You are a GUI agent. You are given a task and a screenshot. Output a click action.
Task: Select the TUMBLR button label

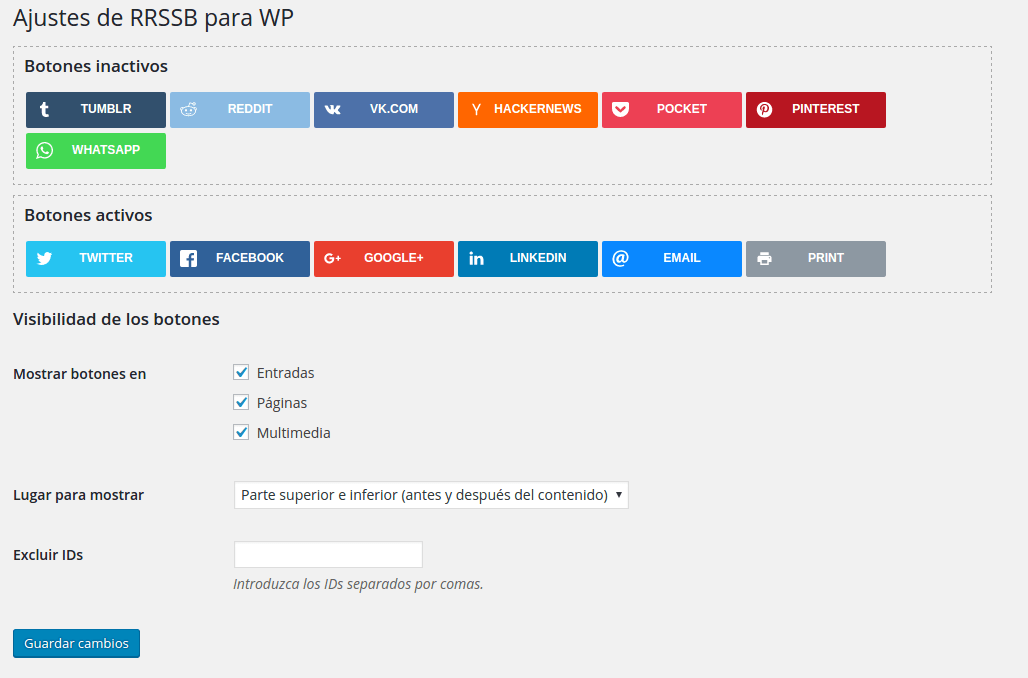click(106, 109)
